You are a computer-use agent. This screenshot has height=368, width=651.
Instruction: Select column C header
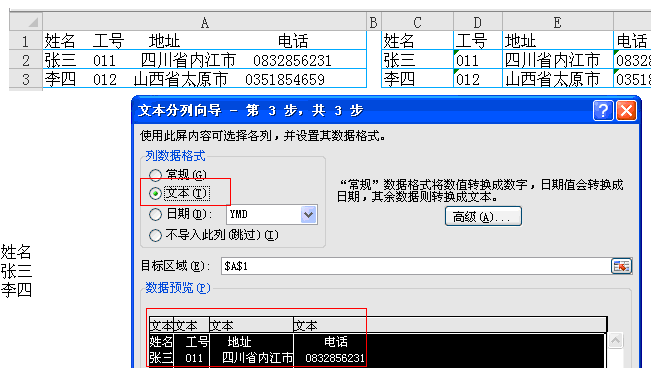(417, 22)
